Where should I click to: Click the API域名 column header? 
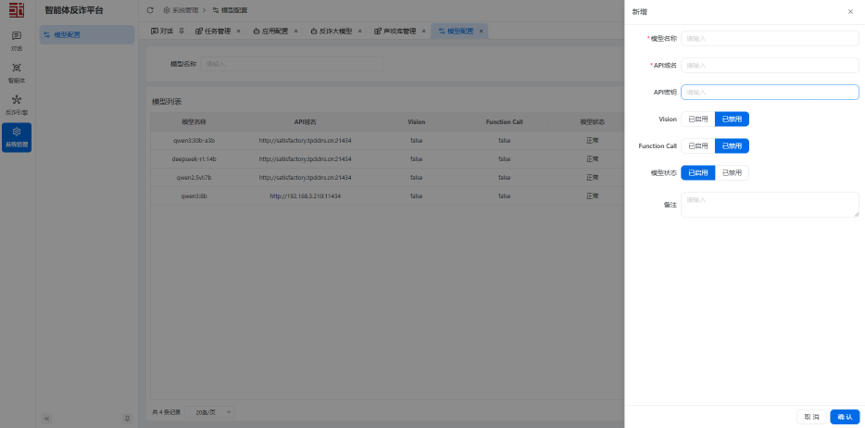coord(305,122)
